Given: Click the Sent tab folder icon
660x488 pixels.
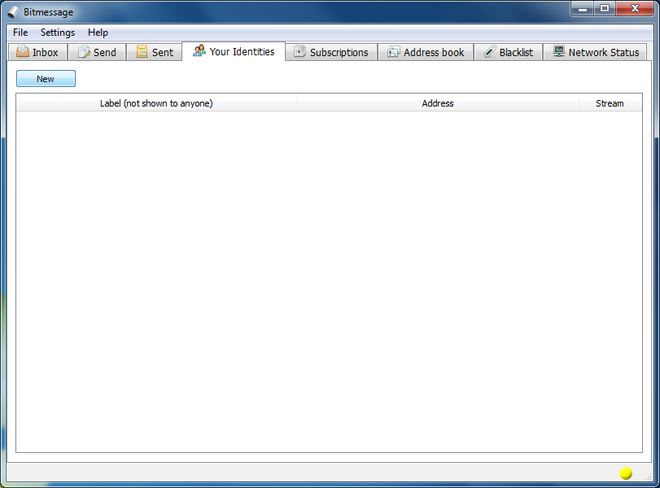Looking at the screenshot, I should click(x=142, y=52).
